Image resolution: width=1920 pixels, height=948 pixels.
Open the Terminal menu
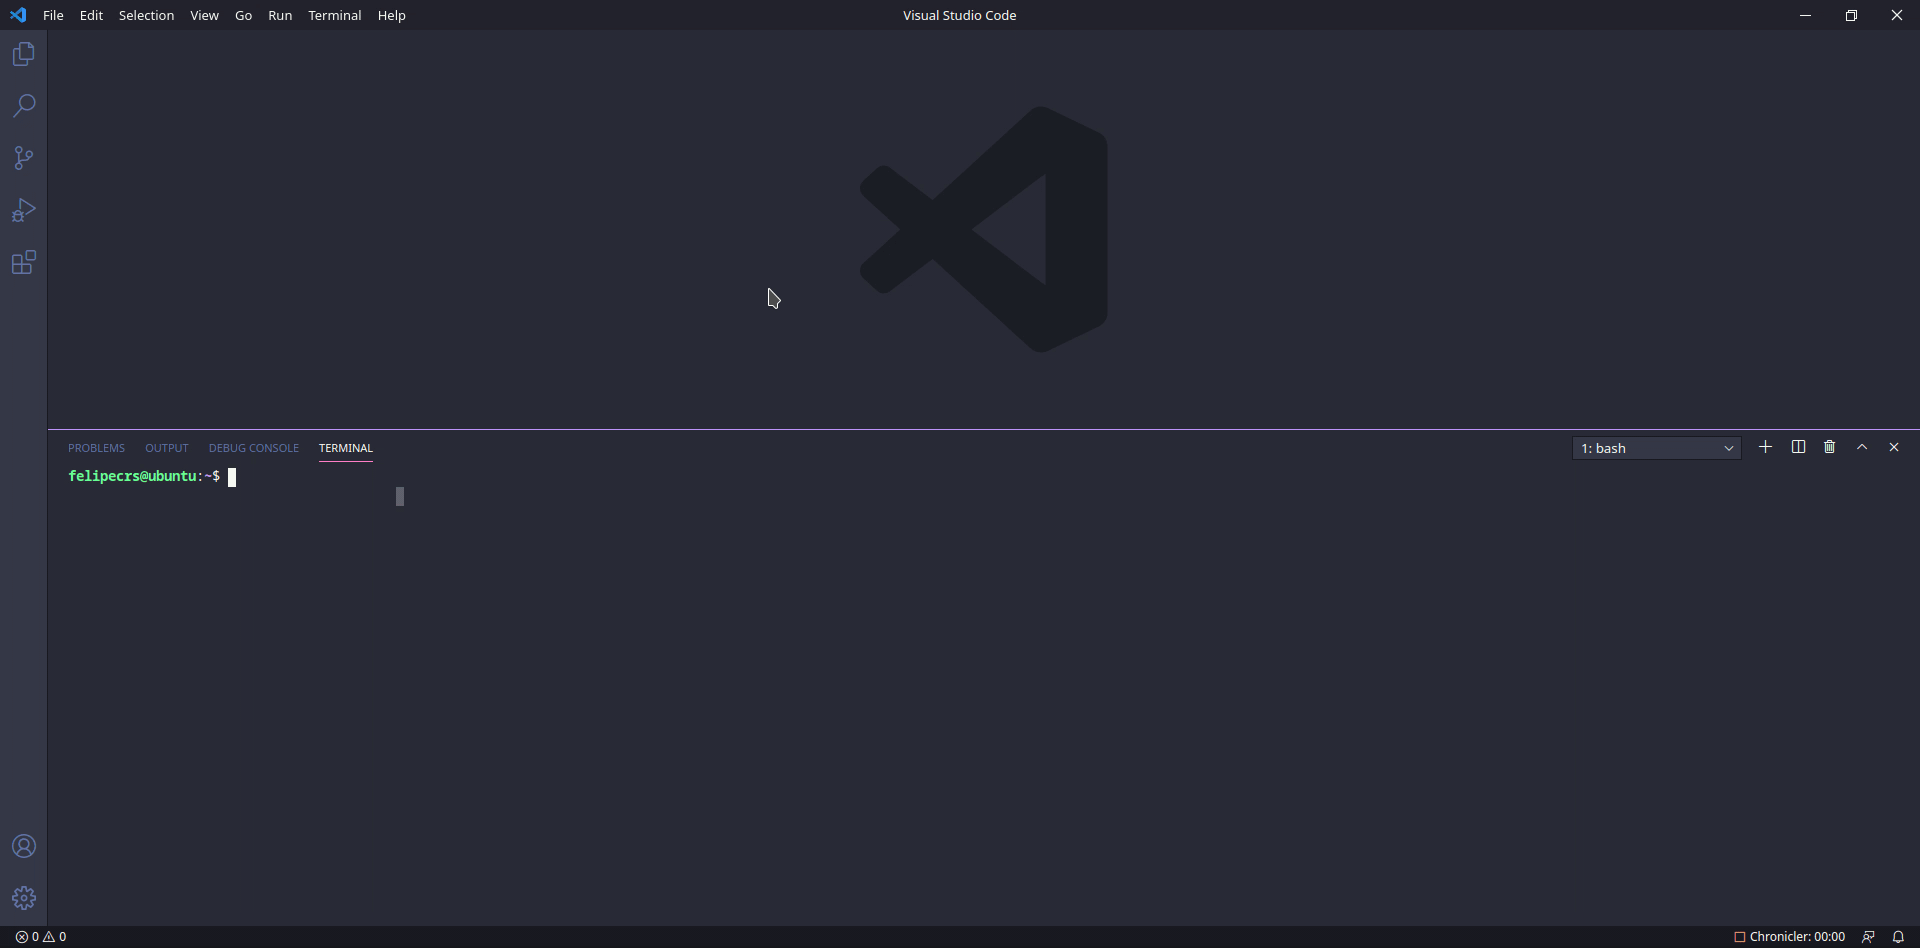[334, 15]
